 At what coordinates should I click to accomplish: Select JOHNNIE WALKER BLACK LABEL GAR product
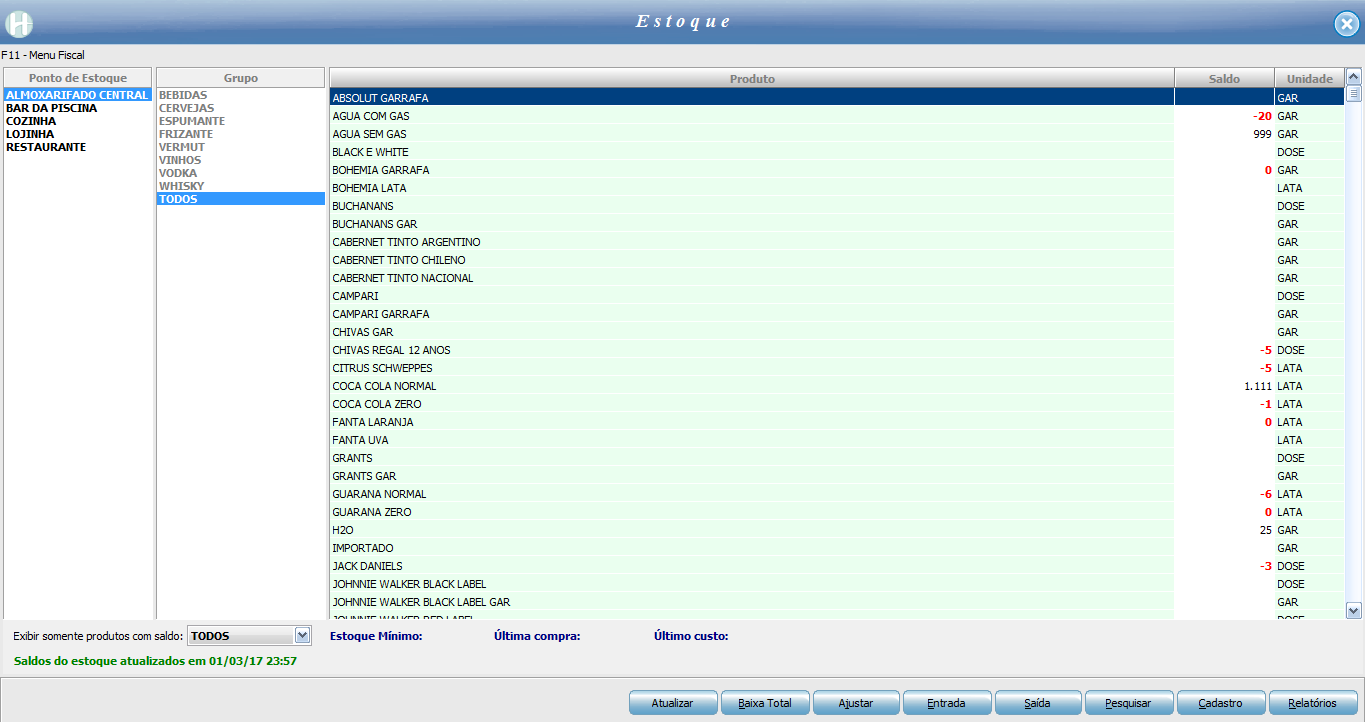pyautogui.click(x=837, y=602)
